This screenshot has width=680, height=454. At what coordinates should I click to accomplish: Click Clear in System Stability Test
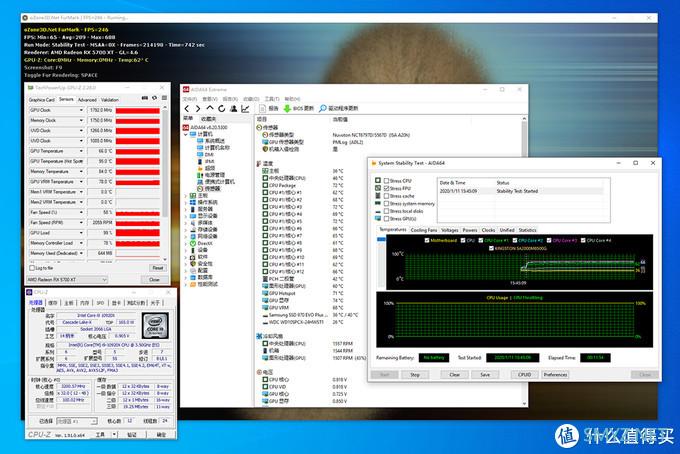pos(454,375)
